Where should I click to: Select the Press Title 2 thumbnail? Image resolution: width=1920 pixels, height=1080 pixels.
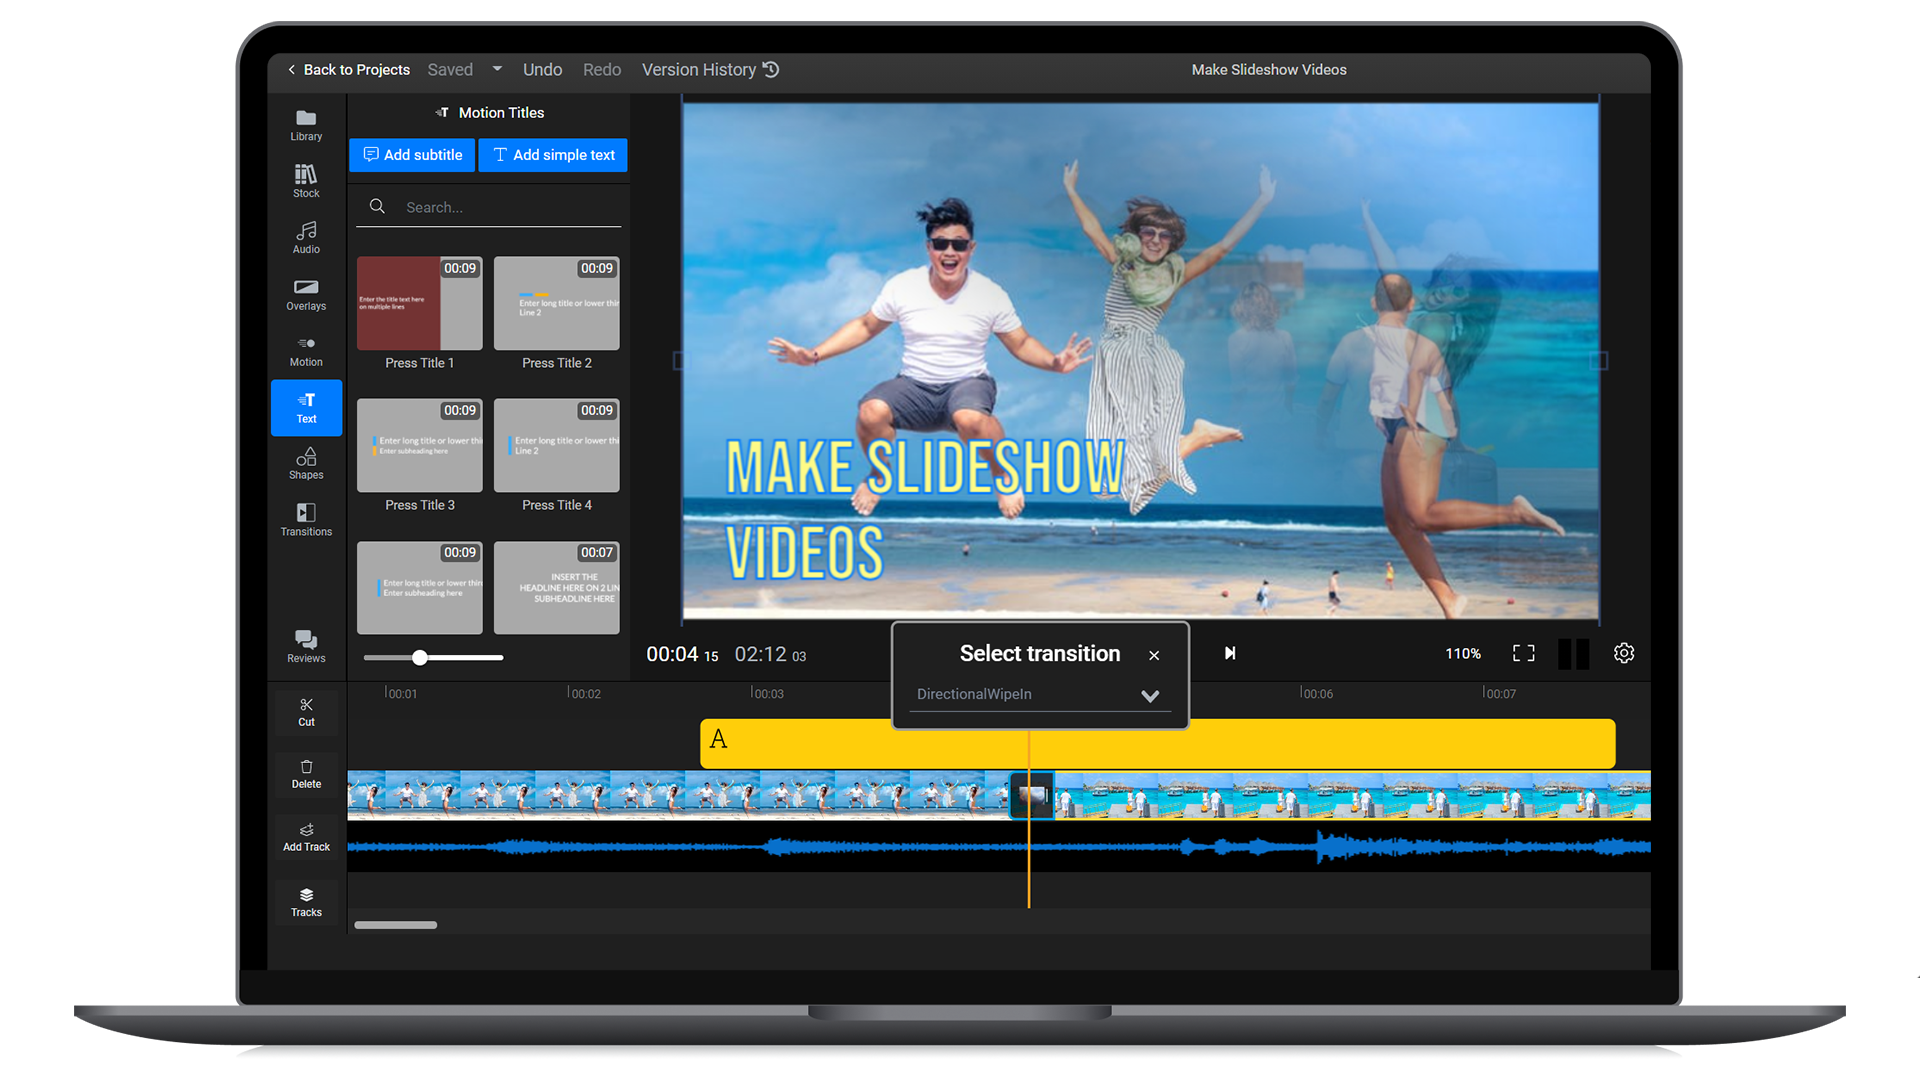(557, 303)
